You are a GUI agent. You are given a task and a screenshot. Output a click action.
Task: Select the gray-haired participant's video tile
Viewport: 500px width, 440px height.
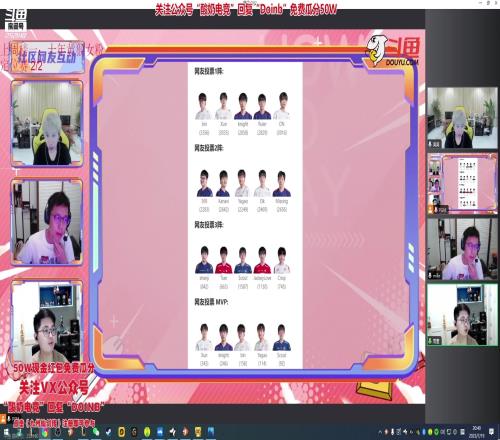(462, 118)
